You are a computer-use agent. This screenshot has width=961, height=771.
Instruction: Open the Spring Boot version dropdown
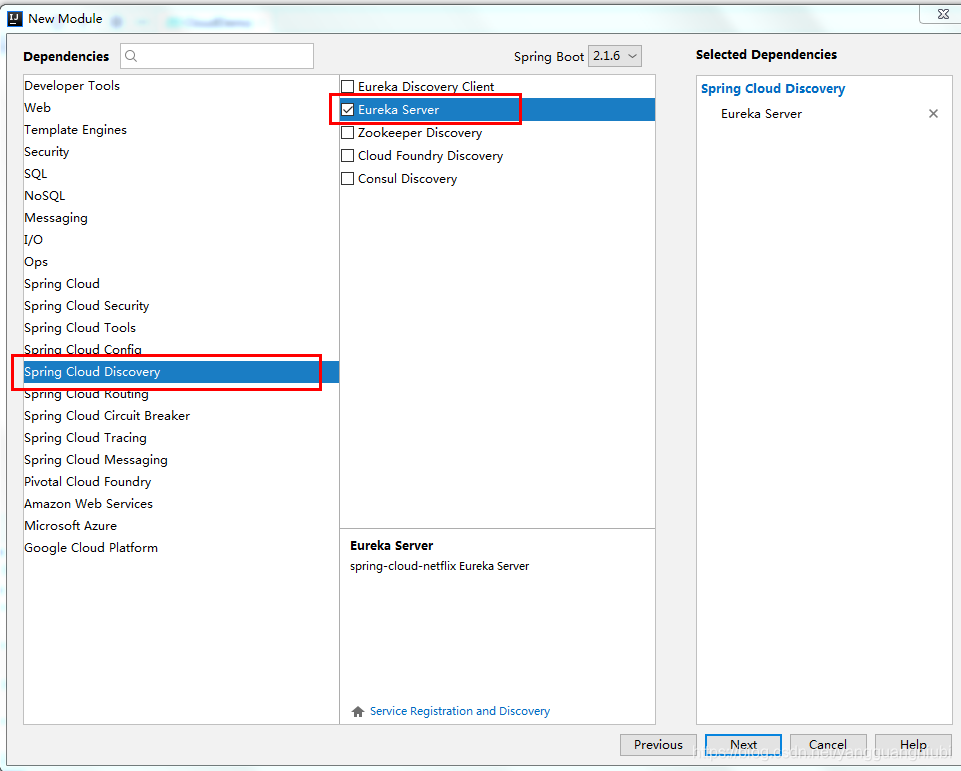click(x=615, y=56)
